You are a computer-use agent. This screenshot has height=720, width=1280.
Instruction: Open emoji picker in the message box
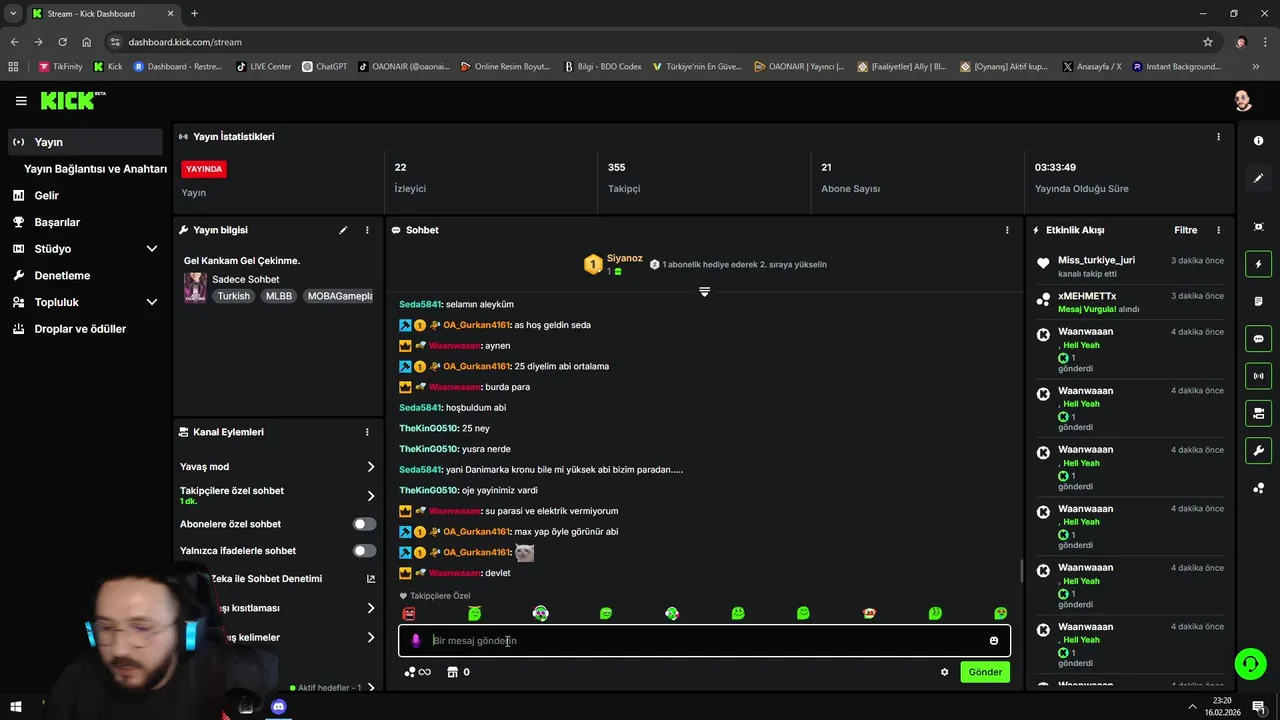994,641
